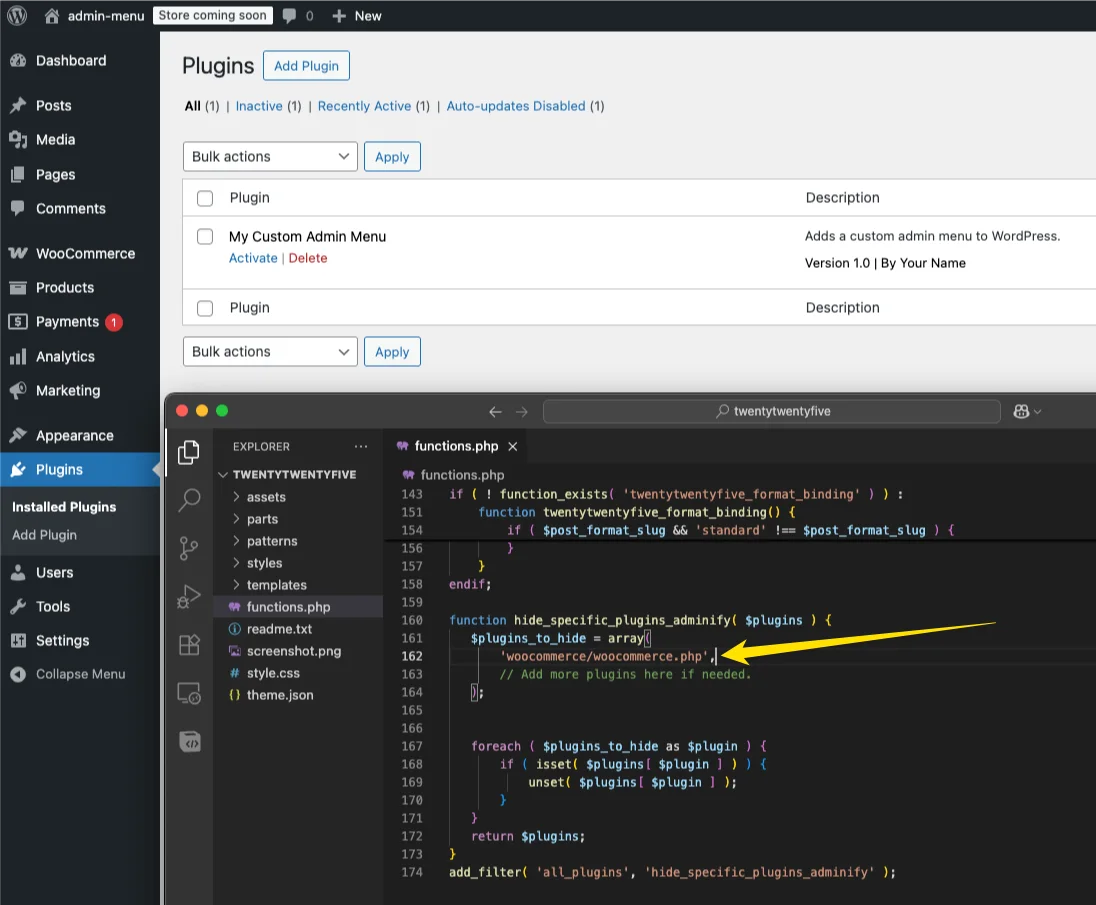The image size is (1096, 905).
Task: Open the VS Code Source Control icon
Action: click(x=189, y=549)
